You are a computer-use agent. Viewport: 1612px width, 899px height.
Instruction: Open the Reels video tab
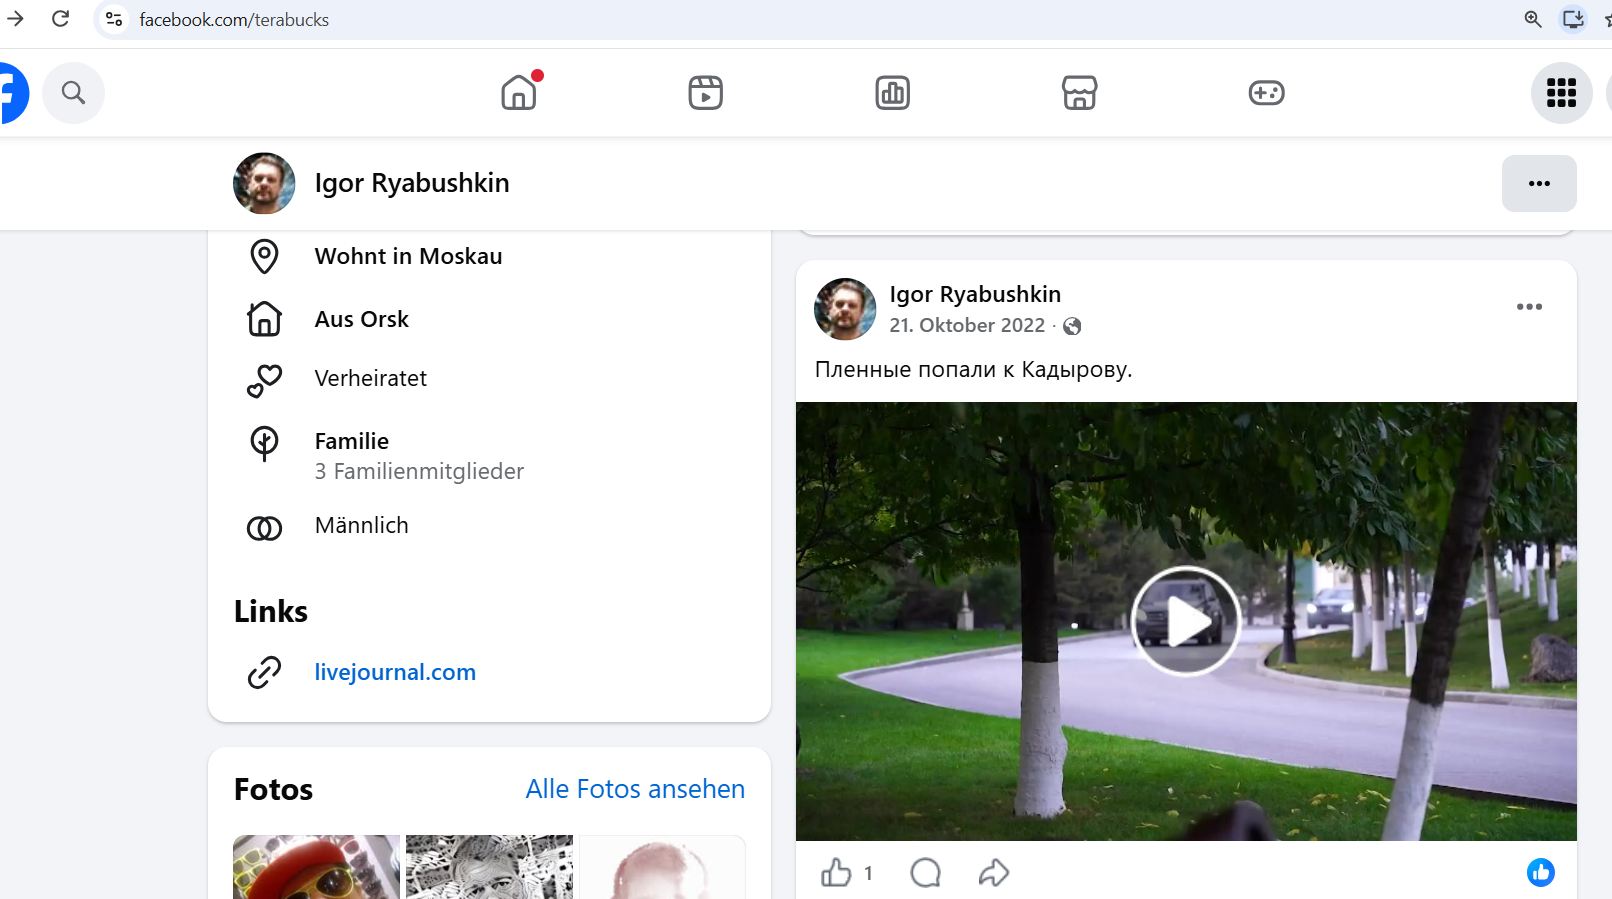[706, 93]
